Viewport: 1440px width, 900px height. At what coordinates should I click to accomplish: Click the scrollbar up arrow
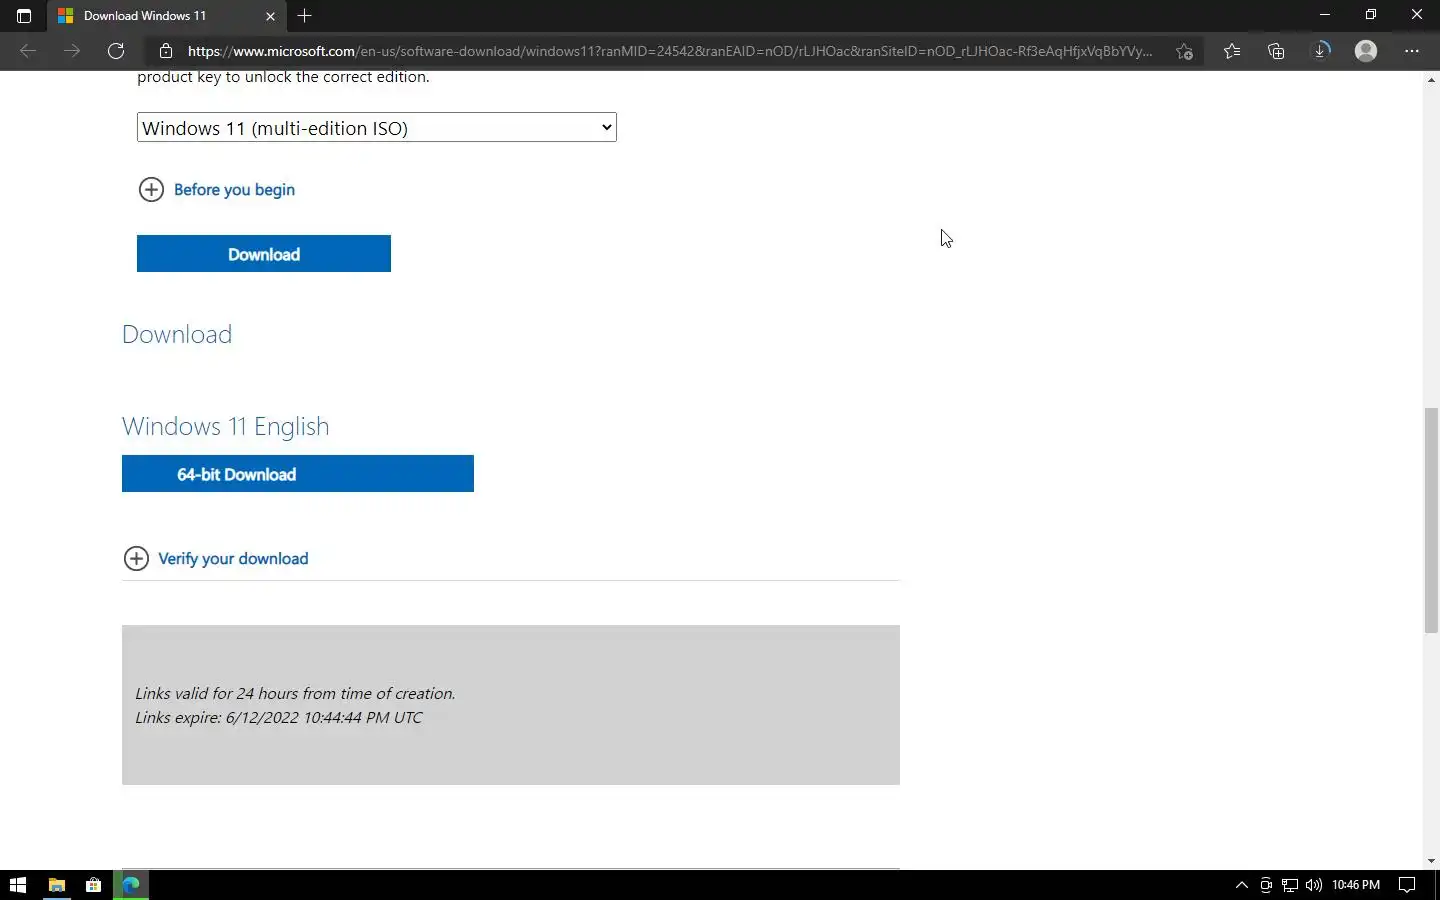1431,79
